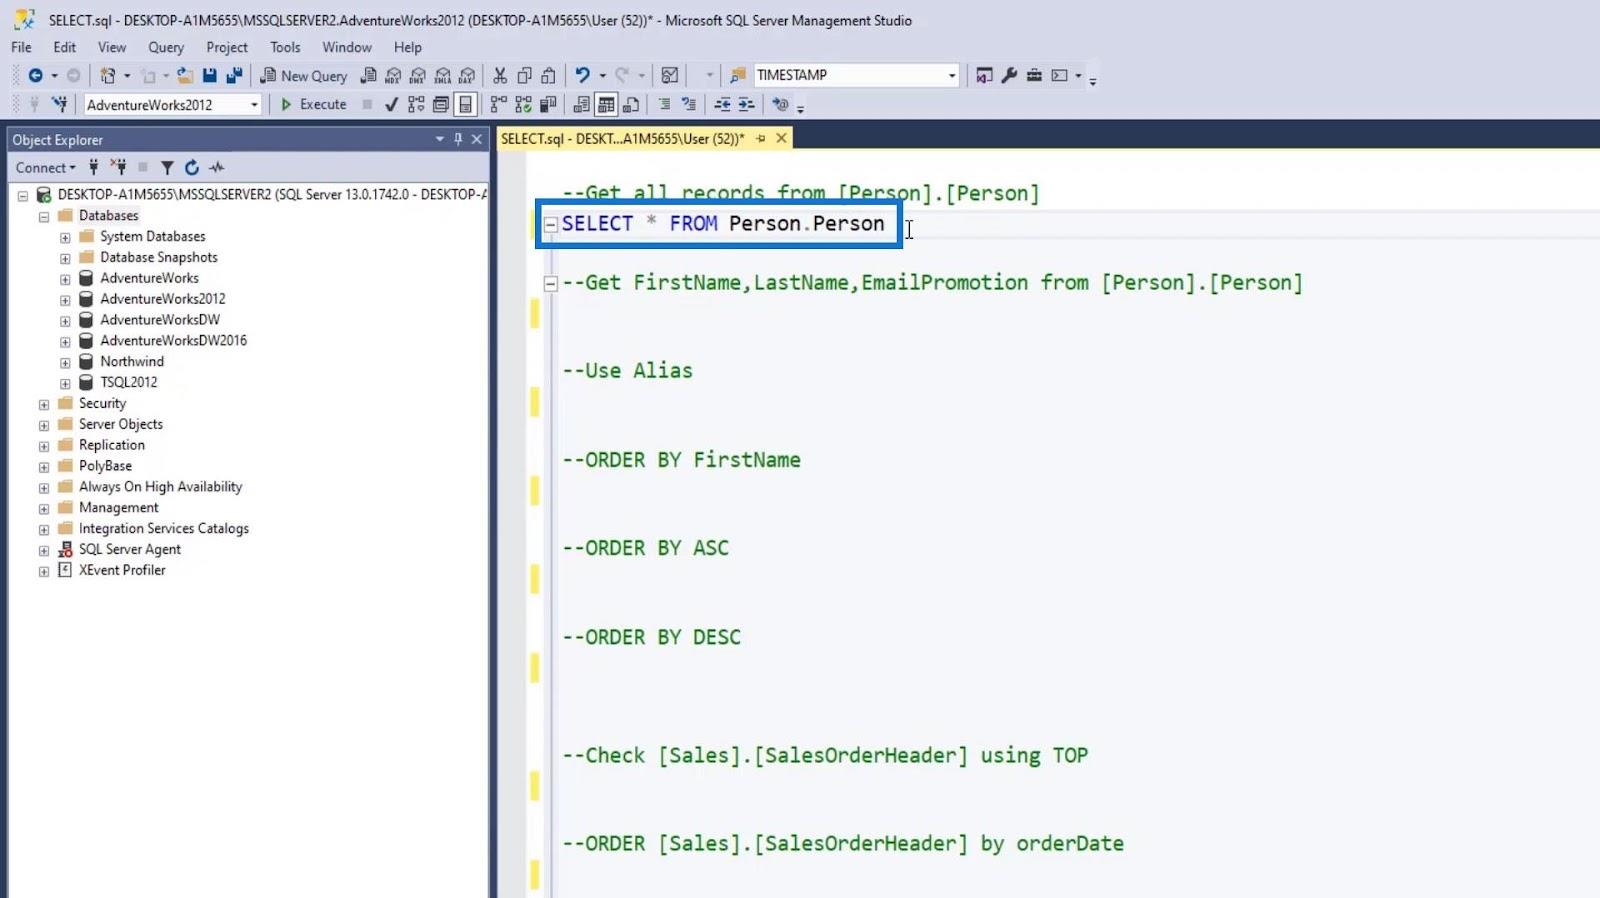Toggle Include Client Statistics
Image resolution: width=1600 pixels, height=898 pixels.
tap(547, 104)
